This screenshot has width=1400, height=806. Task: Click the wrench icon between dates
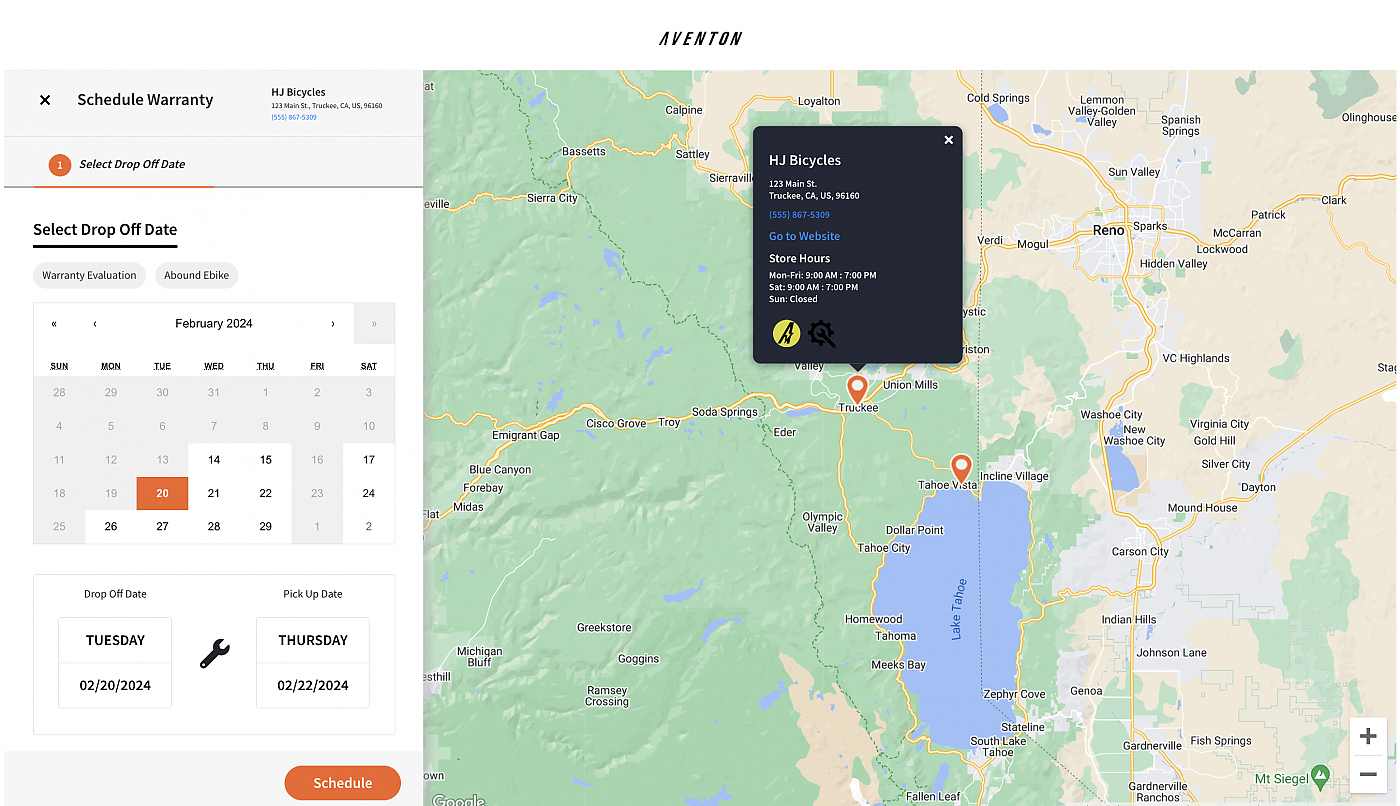coord(214,654)
